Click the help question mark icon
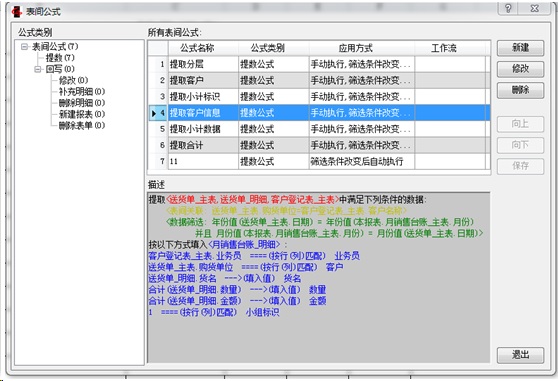This screenshot has width=558, height=381. tap(508, 8)
